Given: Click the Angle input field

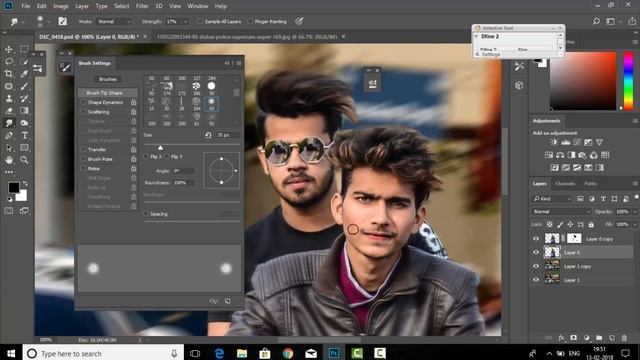Looking at the screenshot, I should 183,171.
